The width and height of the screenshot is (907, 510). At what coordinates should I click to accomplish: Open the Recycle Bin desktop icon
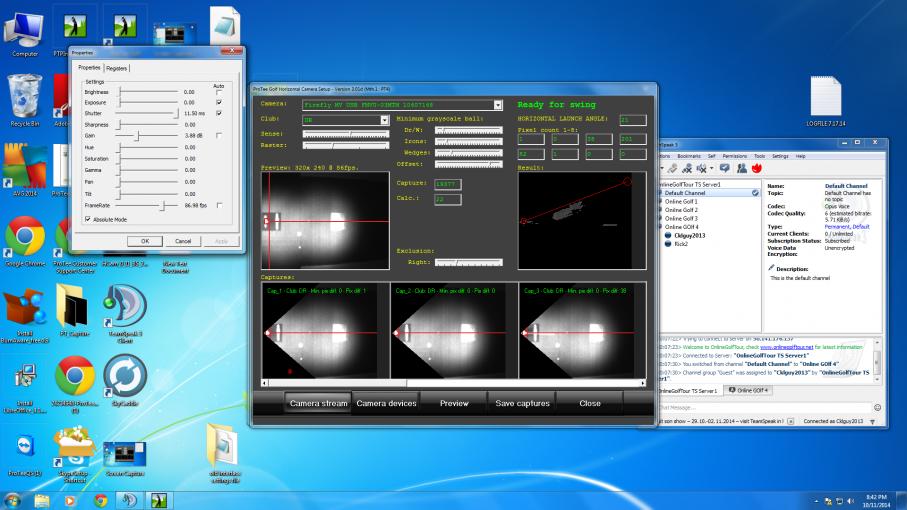coord(24,101)
